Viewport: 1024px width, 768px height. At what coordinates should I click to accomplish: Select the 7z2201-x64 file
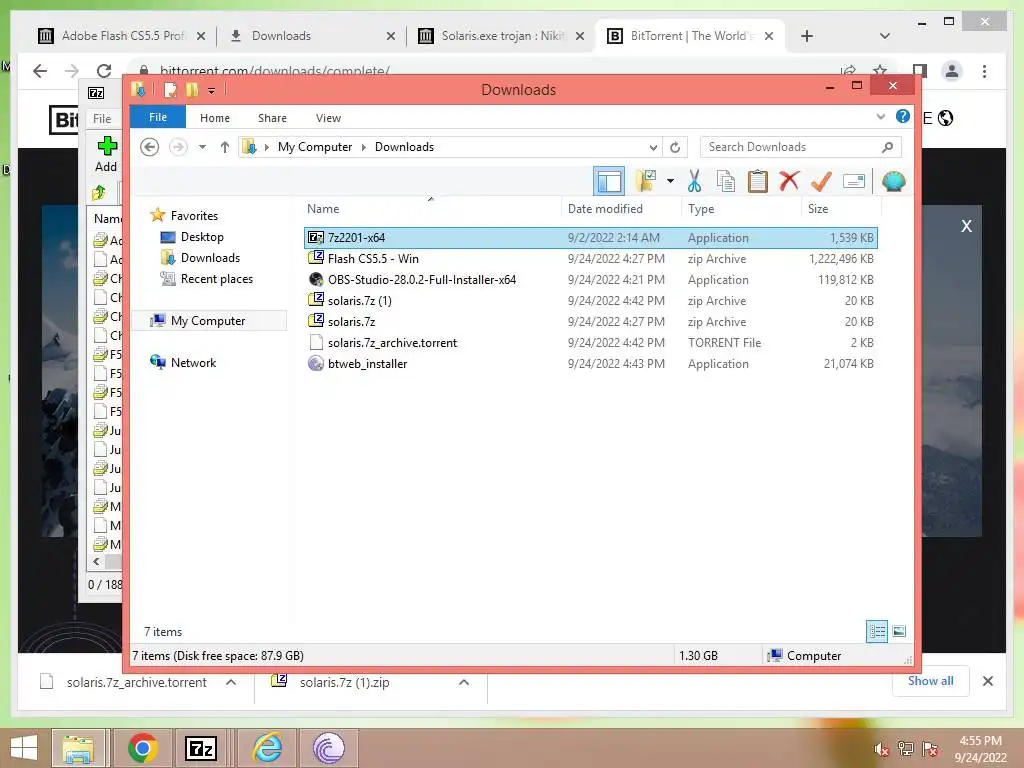coord(590,238)
